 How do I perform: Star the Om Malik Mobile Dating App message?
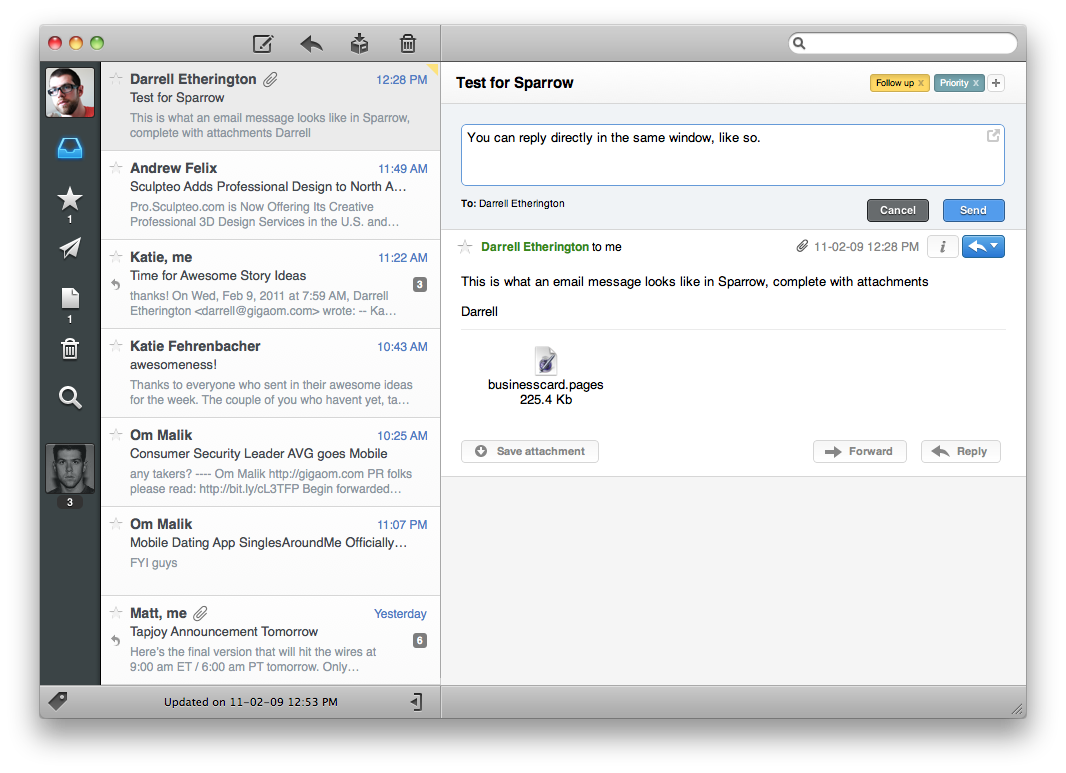point(116,524)
